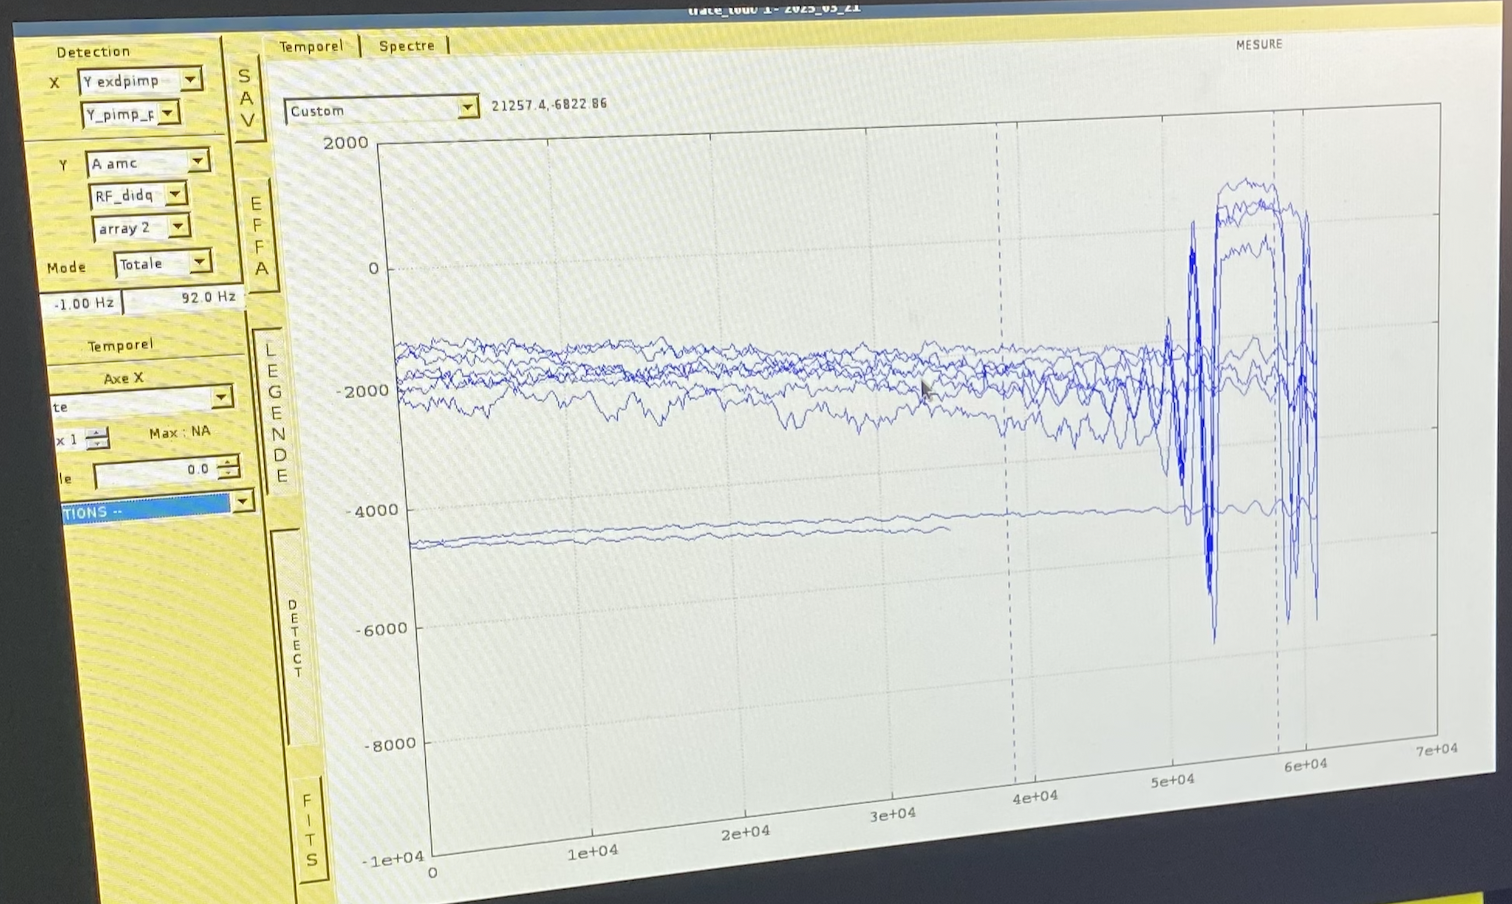
Task: Click the '-1.00 Hz' frequency field
Action: pos(82,303)
